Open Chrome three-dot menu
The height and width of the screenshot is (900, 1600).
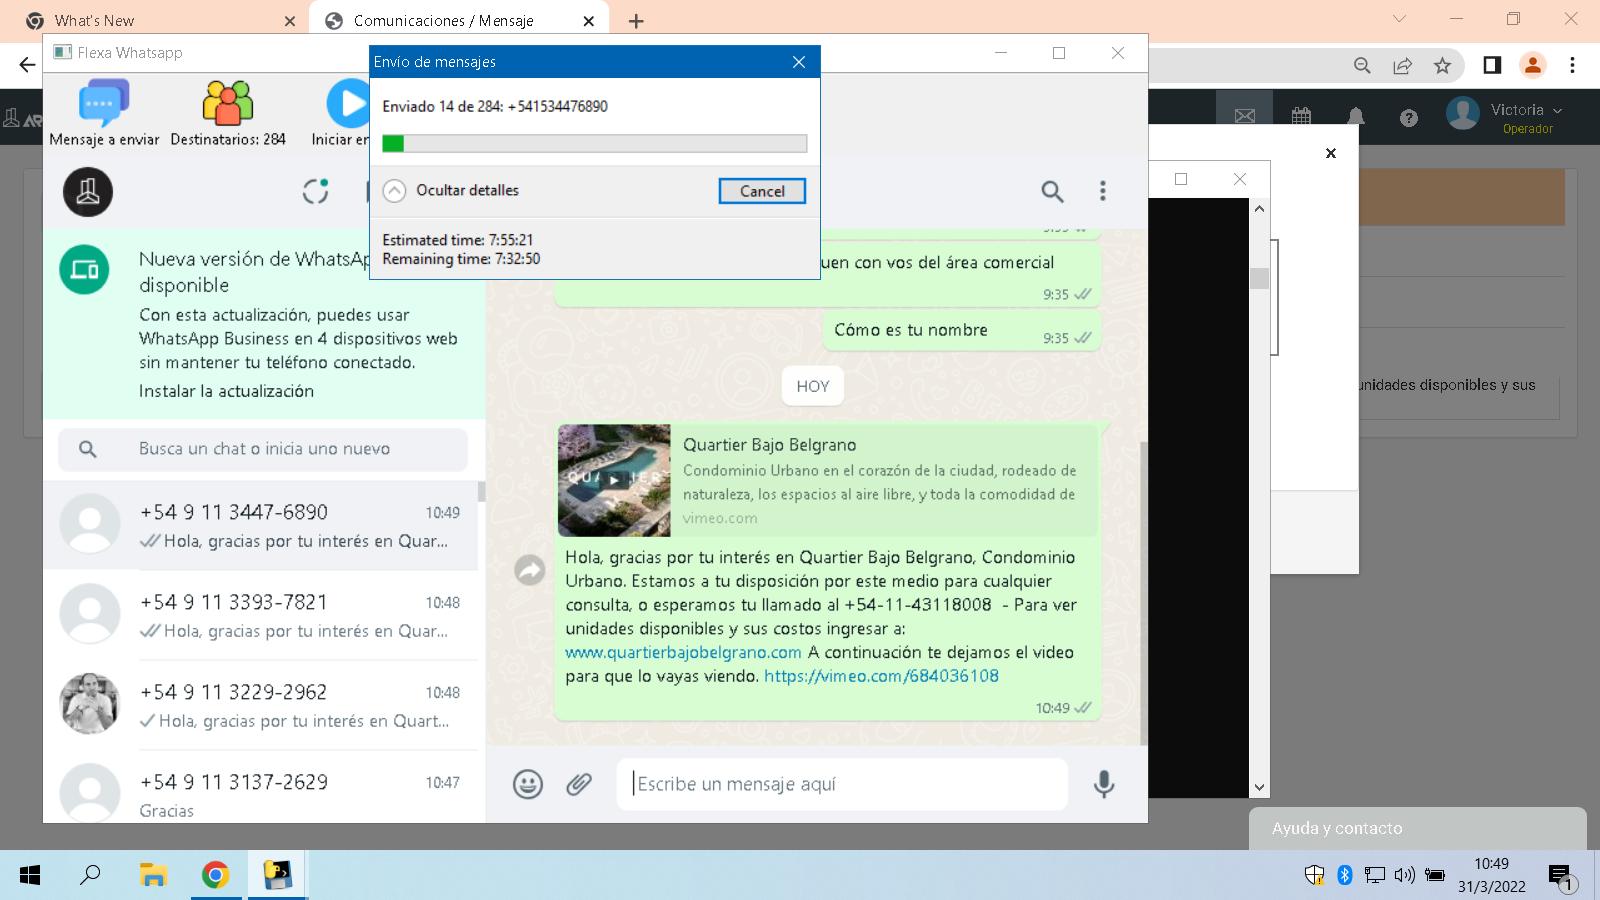[1572, 65]
